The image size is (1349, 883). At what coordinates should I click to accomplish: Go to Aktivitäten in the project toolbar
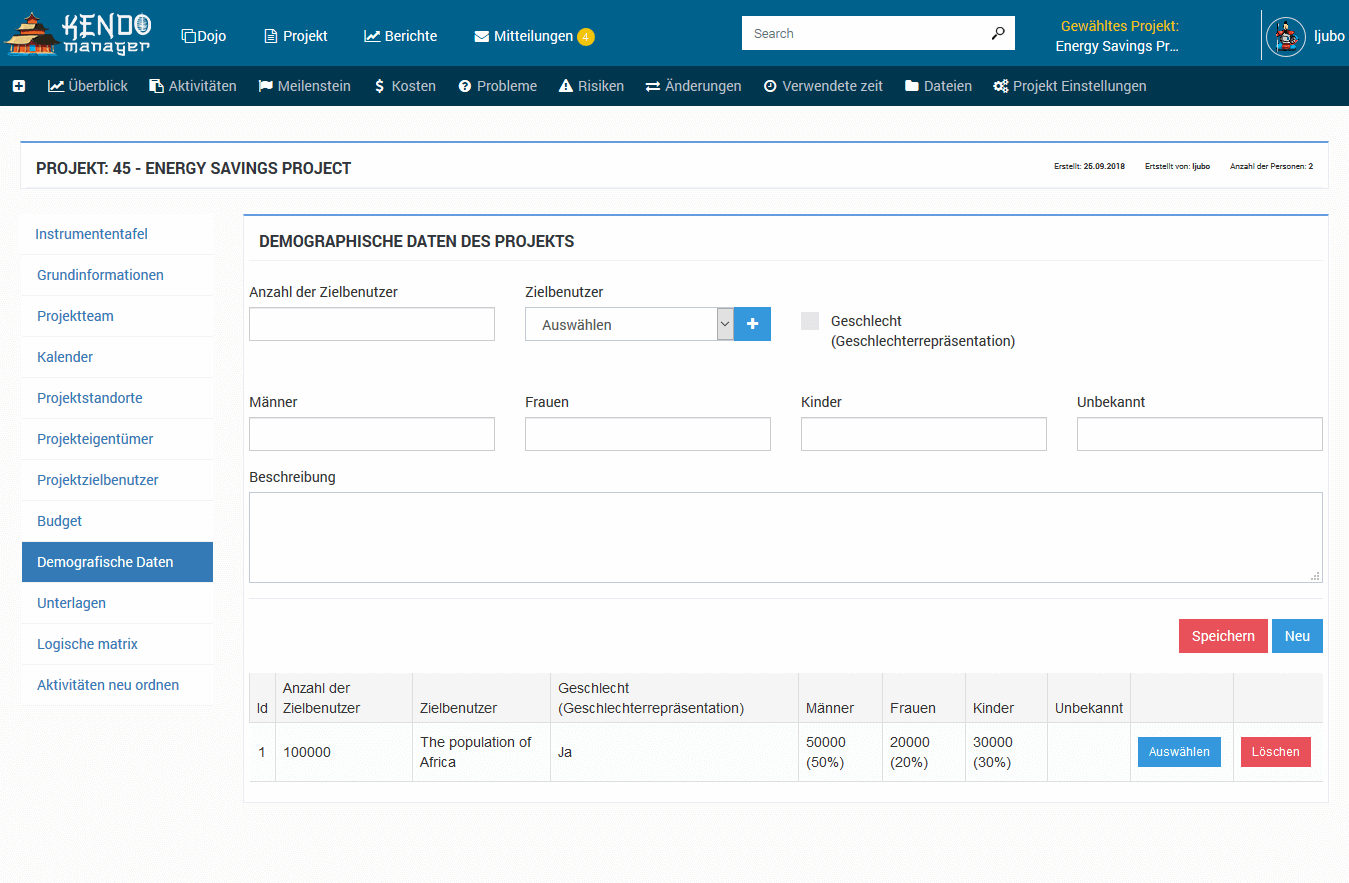(x=192, y=87)
